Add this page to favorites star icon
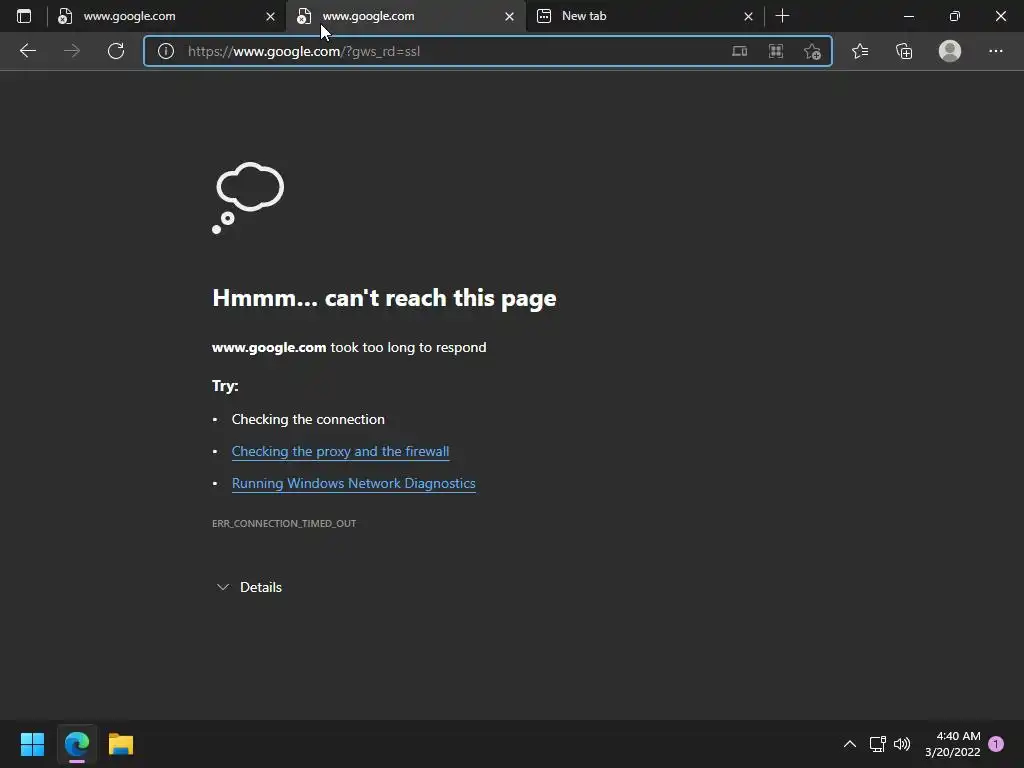 [812, 51]
